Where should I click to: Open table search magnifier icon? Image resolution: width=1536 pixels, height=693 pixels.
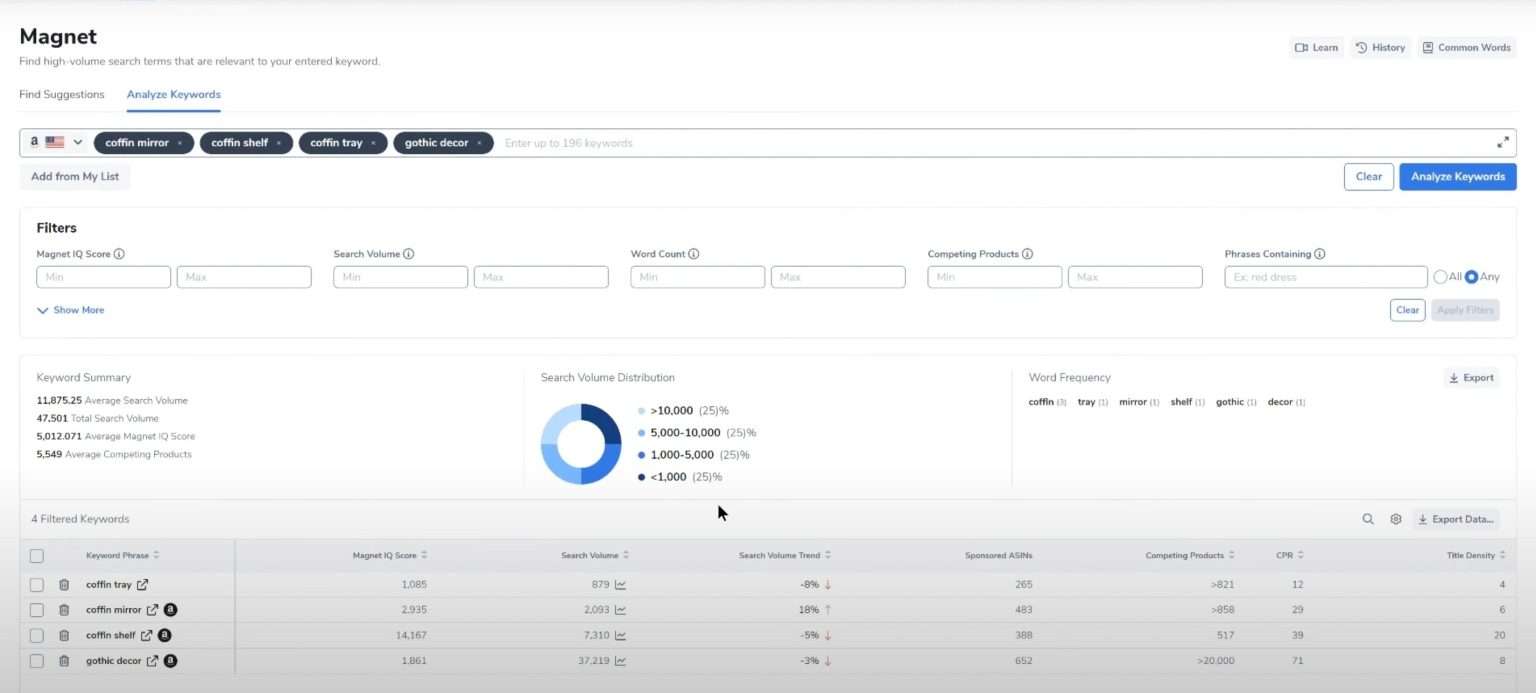pos(1368,519)
